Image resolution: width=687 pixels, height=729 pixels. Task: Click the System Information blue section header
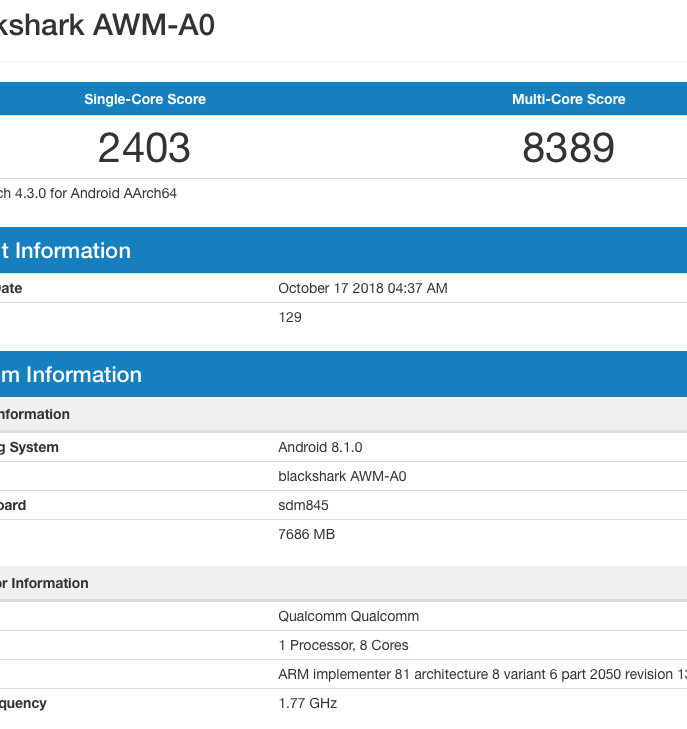[71, 374]
